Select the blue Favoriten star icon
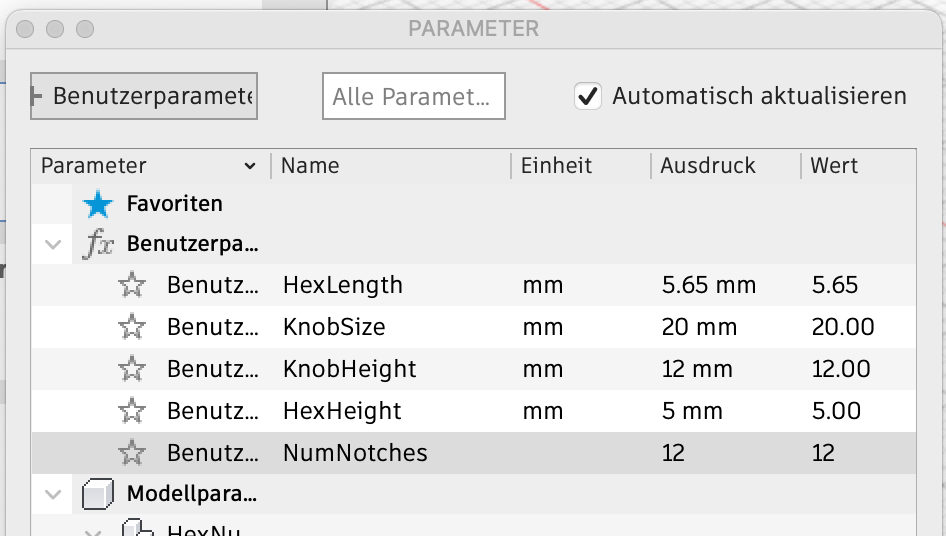This screenshot has width=946, height=536. (x=98, y=204)
